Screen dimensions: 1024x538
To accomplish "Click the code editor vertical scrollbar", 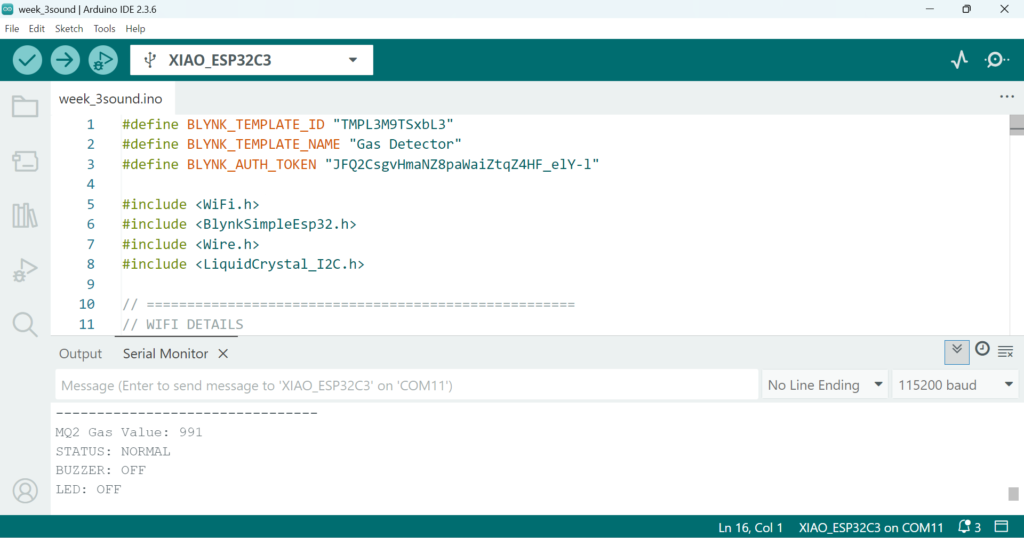I will (x=1016, y=124).
